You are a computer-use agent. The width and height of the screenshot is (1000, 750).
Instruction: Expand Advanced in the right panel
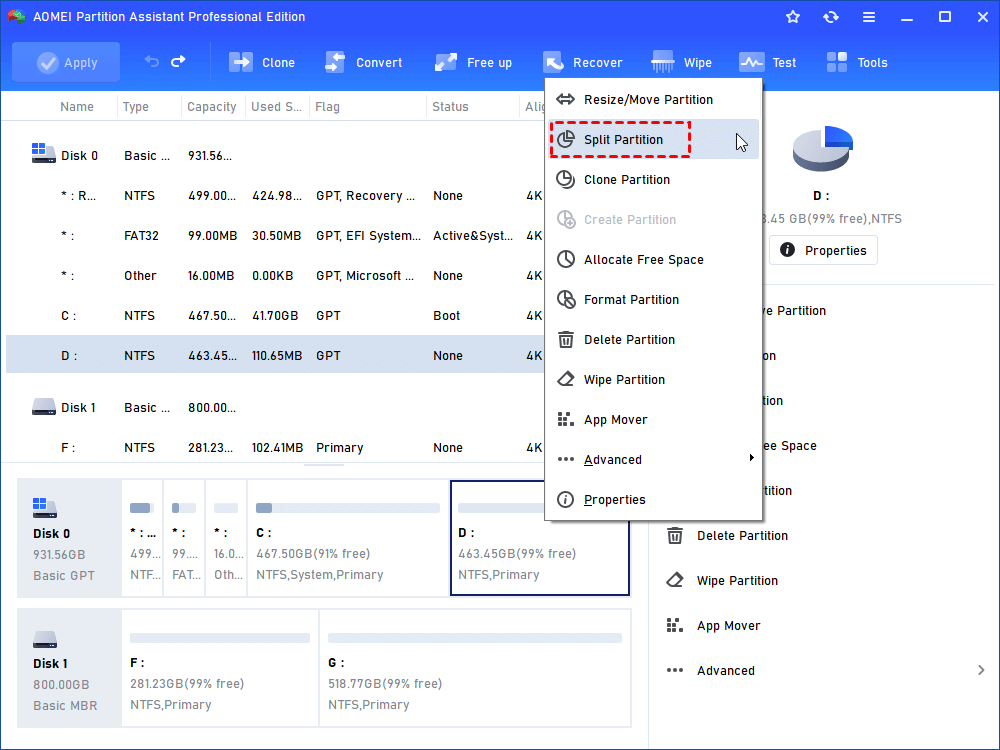coord(825,670)
